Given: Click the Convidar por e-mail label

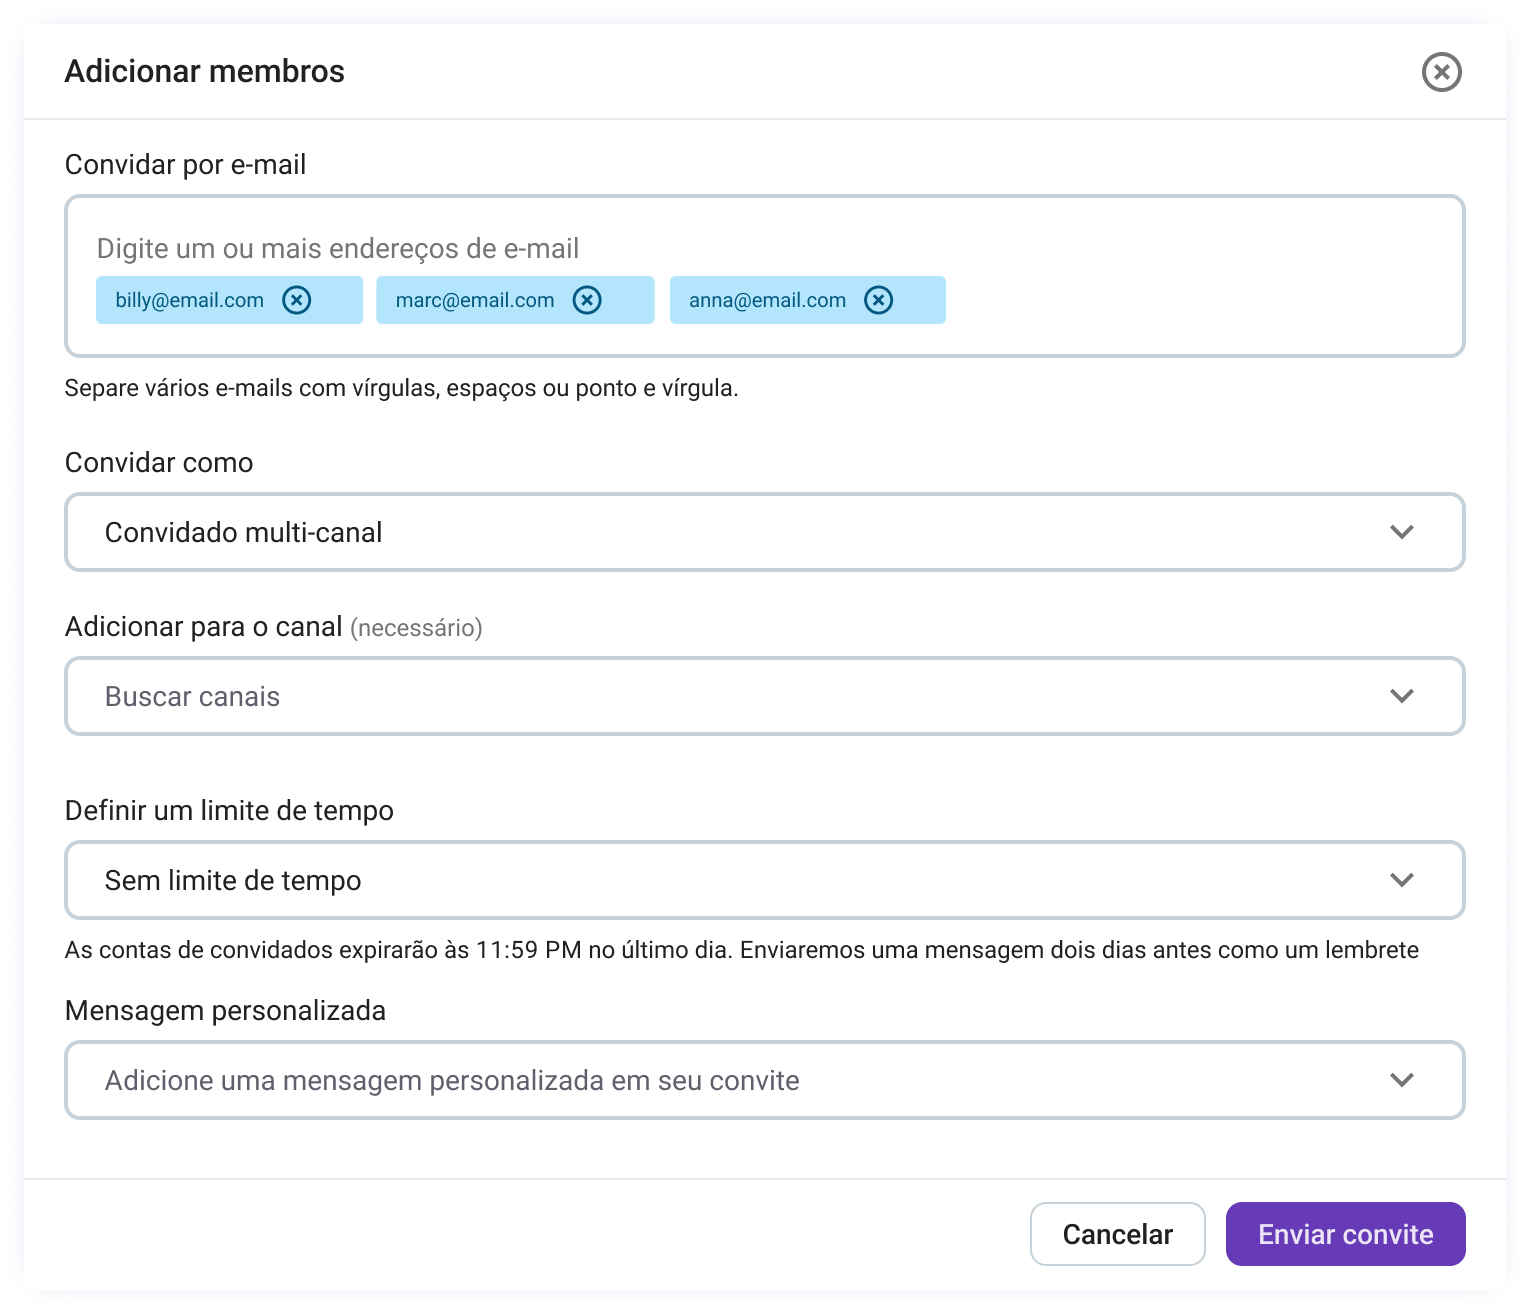Looking at the screenshot, I should (x=185, y=165).
